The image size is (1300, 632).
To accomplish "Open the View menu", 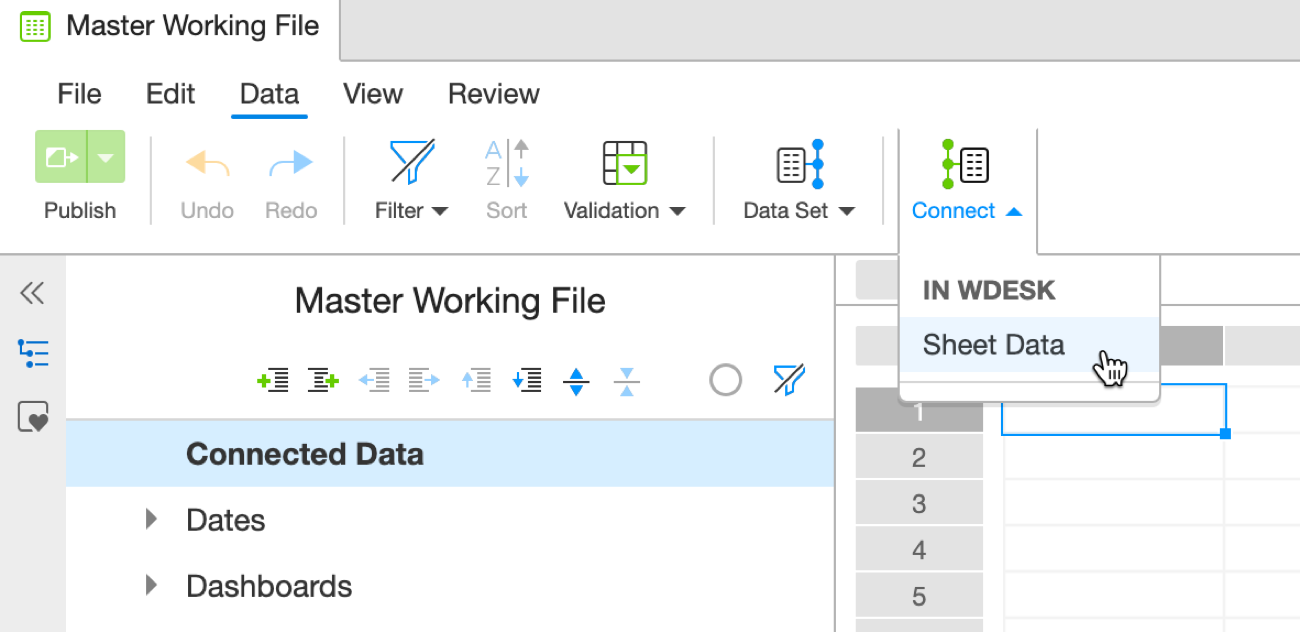I will point(372,94).
